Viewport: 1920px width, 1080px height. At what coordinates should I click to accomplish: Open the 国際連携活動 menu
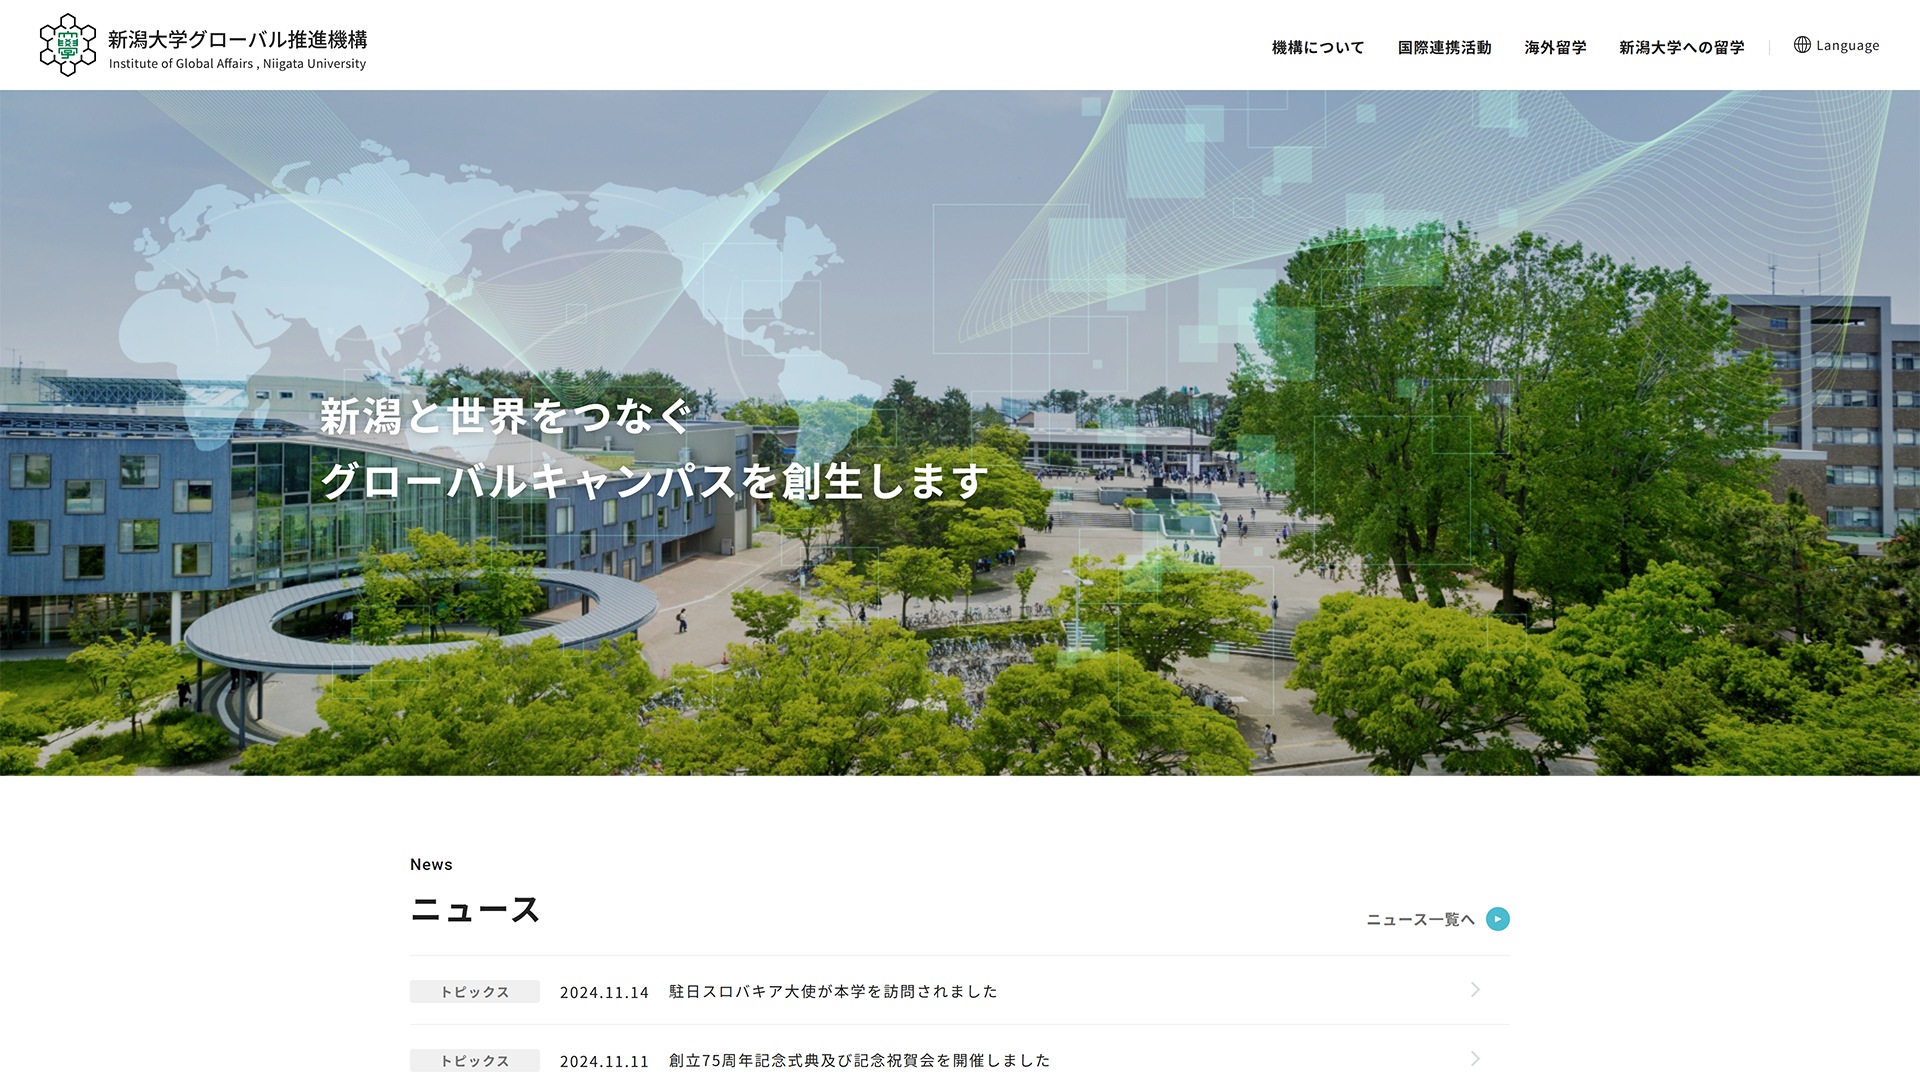tap(1444, 47)
